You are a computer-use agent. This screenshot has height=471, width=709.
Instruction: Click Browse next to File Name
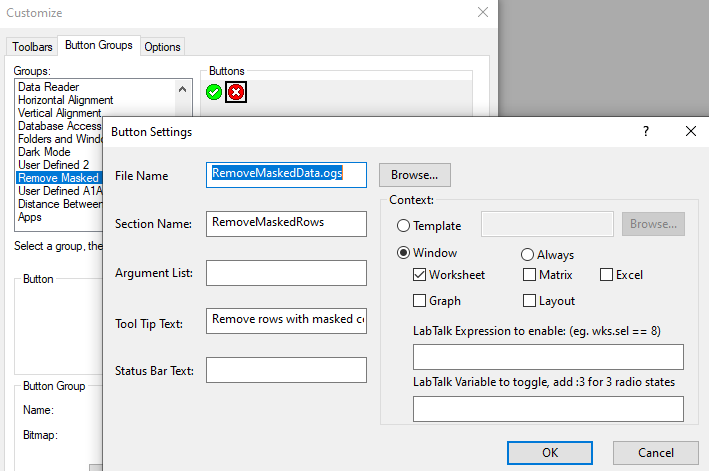(414, 175)
